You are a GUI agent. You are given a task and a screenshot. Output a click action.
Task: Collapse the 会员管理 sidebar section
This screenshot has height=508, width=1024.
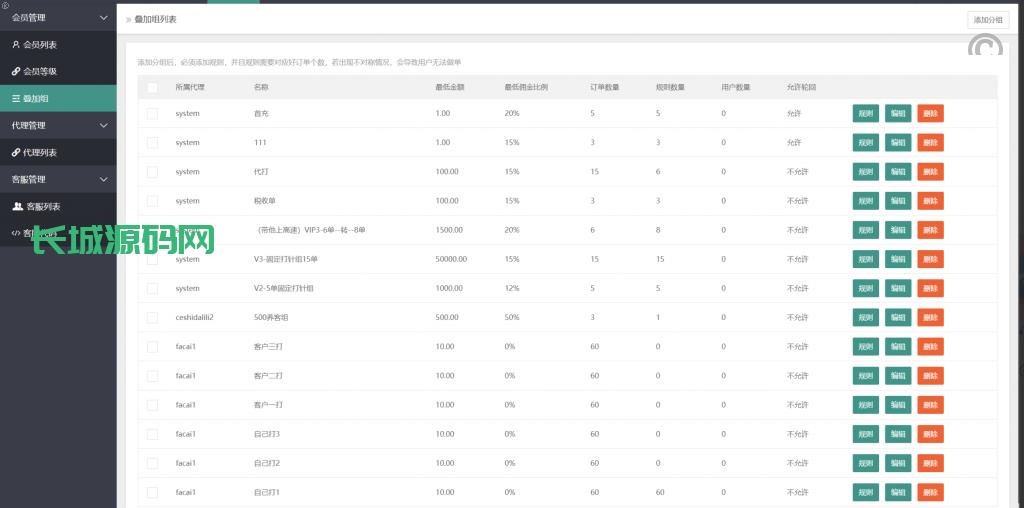(x=104, y=18)
